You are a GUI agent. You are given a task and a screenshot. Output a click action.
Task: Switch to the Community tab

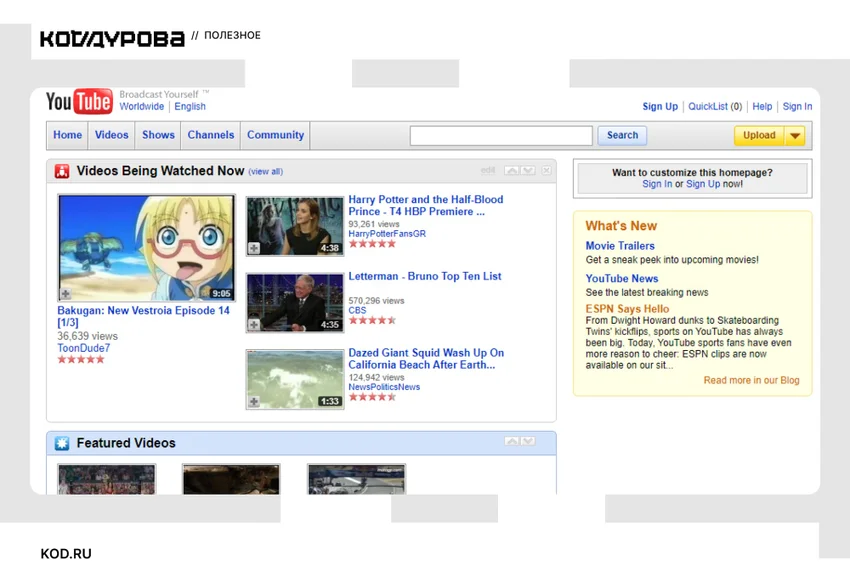(x=275, y=135)
